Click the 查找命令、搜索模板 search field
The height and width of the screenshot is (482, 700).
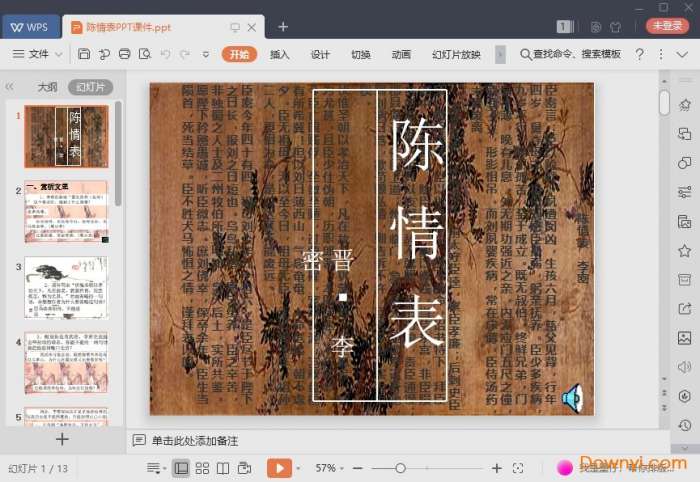(571, 54)
